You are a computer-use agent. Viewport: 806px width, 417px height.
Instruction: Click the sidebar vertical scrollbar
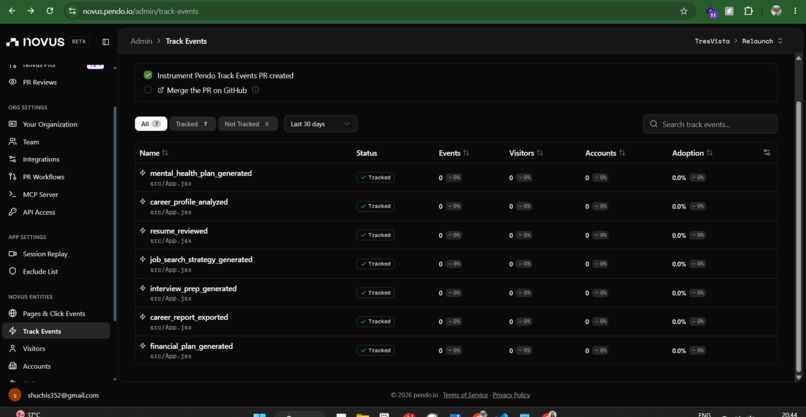[x=115, y=213]
